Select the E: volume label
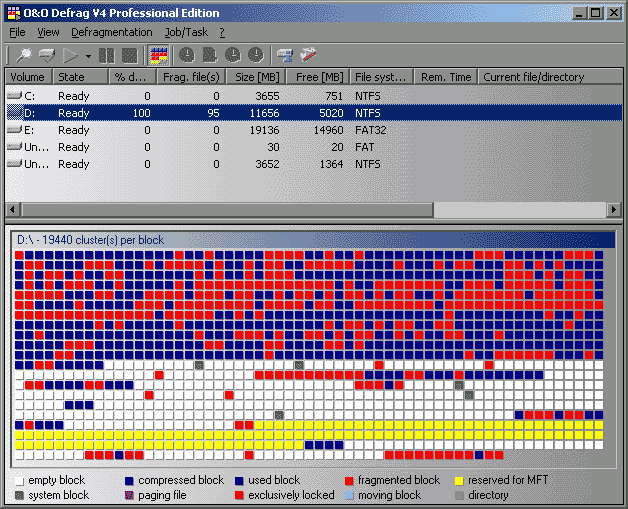Viewport: 628px width, 509px height. pos(29,130)
